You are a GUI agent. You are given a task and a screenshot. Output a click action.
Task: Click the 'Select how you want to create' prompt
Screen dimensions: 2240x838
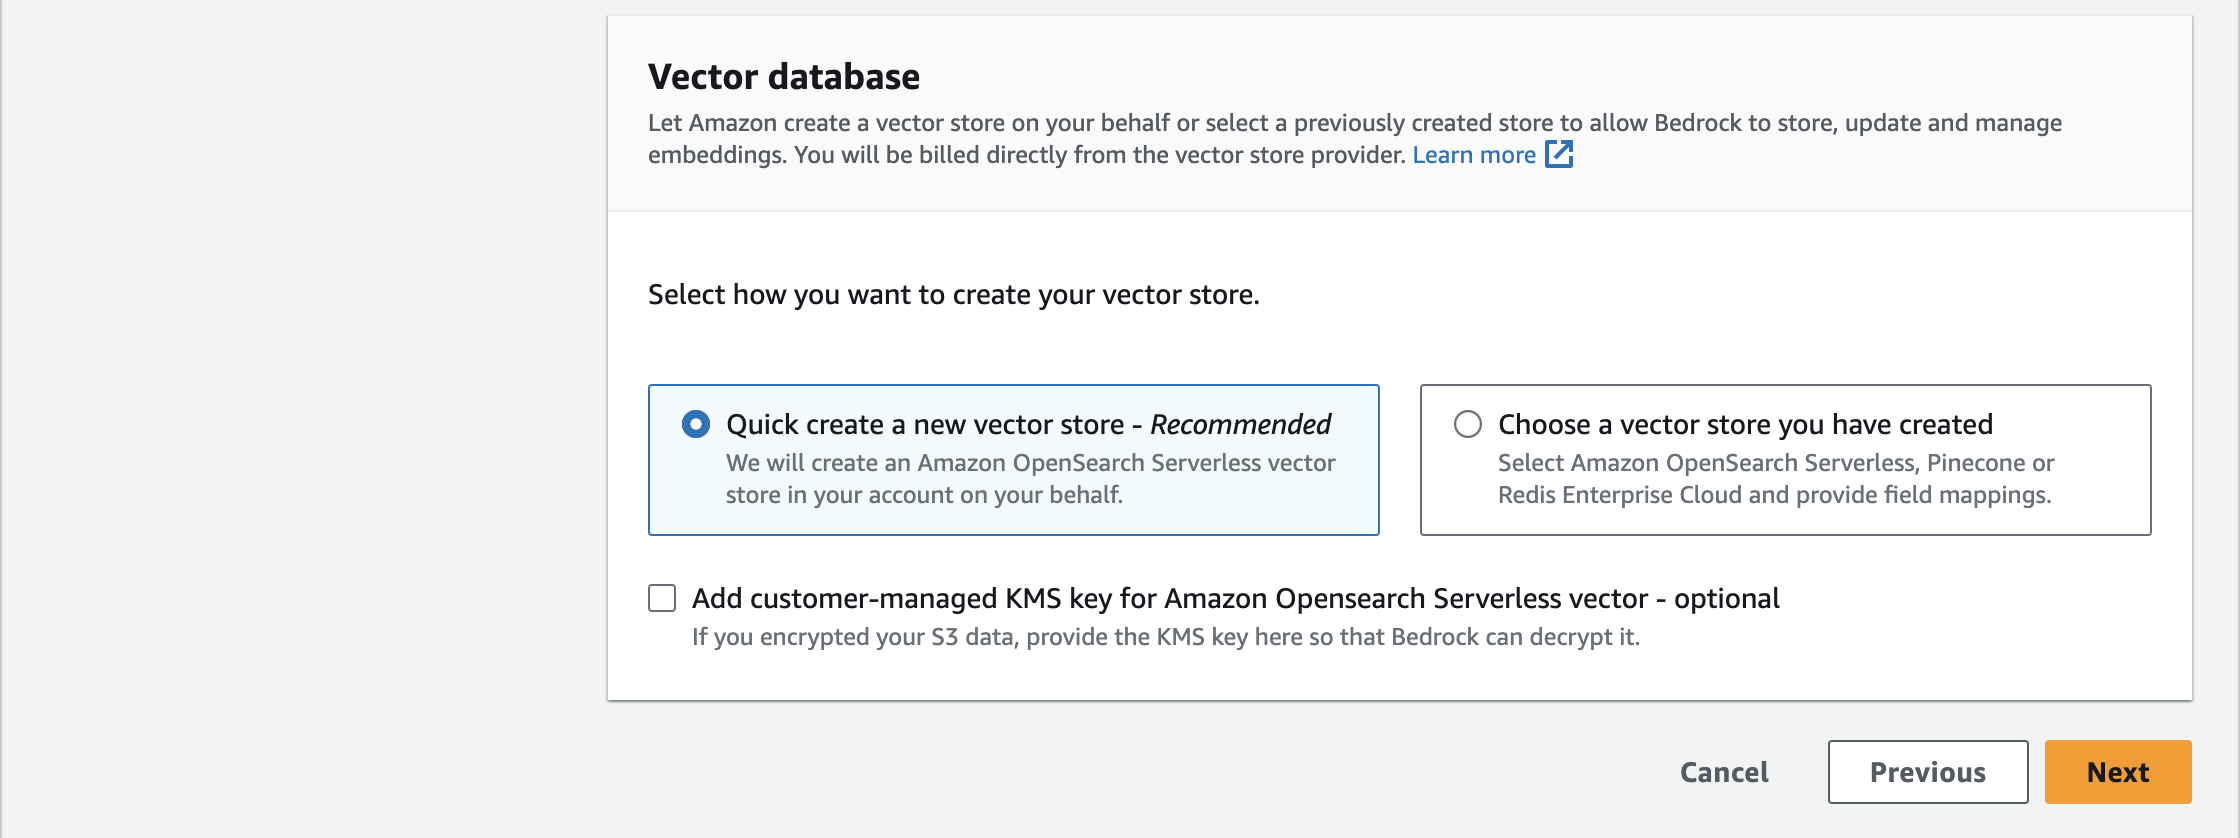pos(953,295)
